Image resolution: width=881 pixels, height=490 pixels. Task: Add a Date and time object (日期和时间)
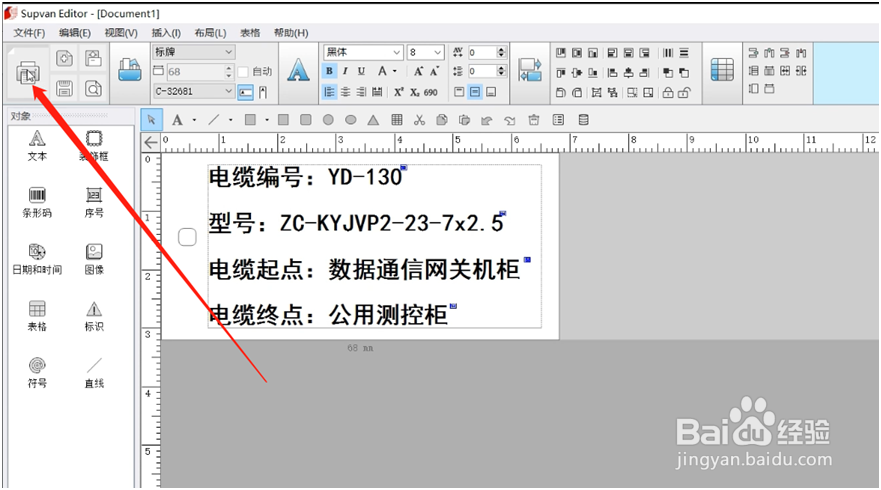coord(37,259)
